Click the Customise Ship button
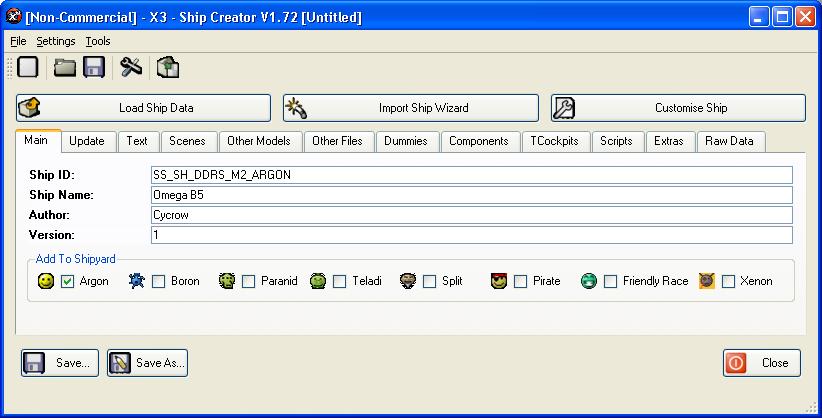 [x=678, y=108]
